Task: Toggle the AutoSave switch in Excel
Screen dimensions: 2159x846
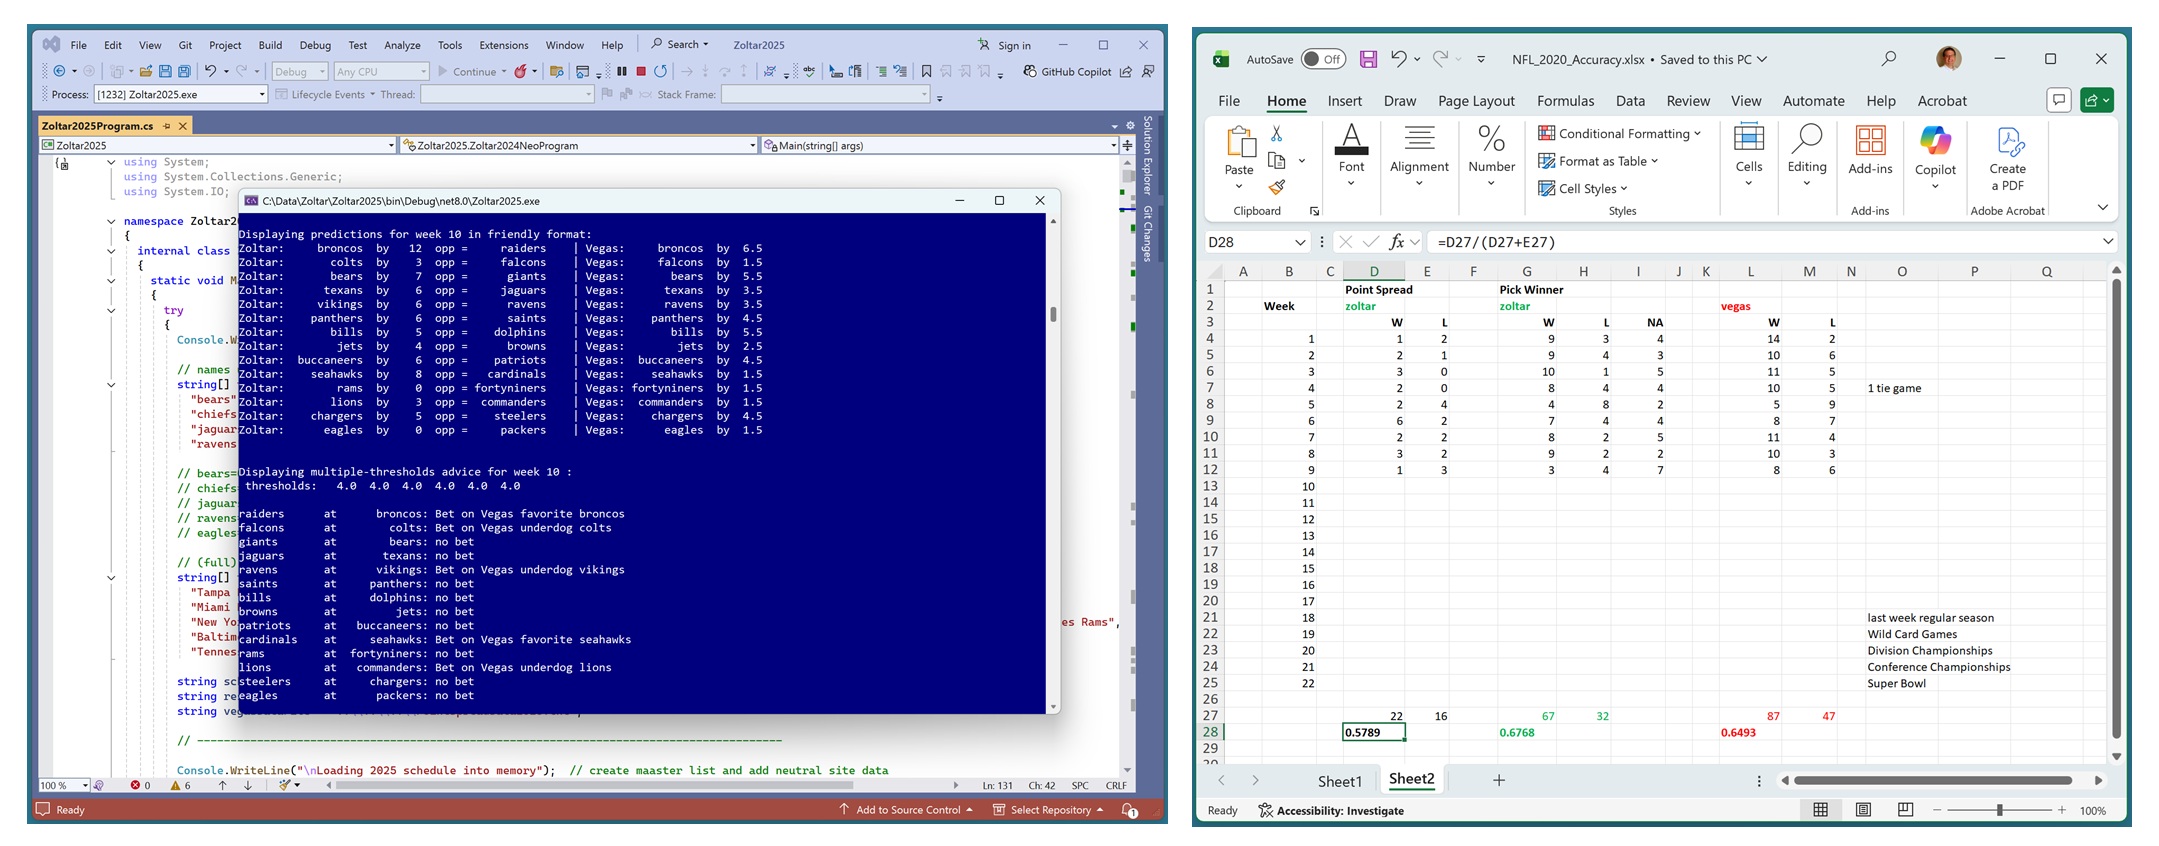Action: 1323,59
